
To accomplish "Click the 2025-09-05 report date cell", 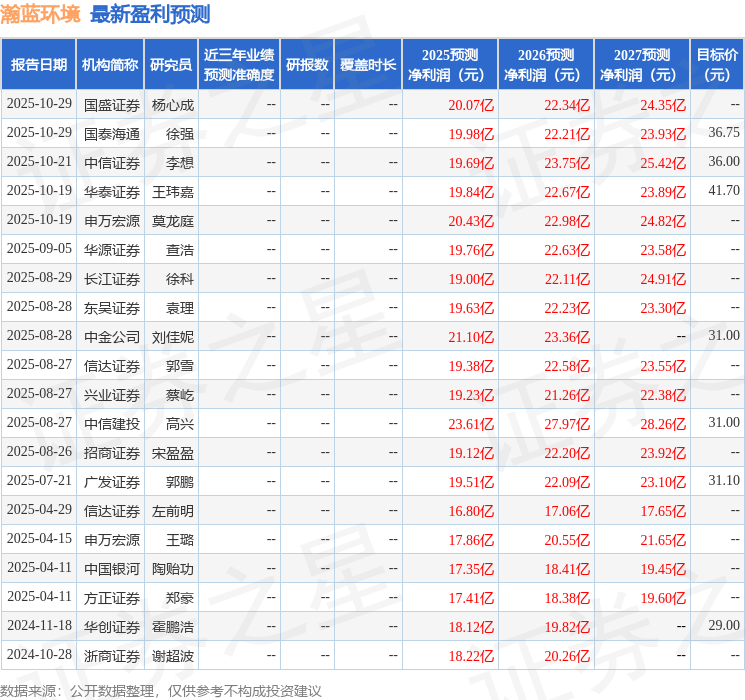I will [x=39, y=250].
